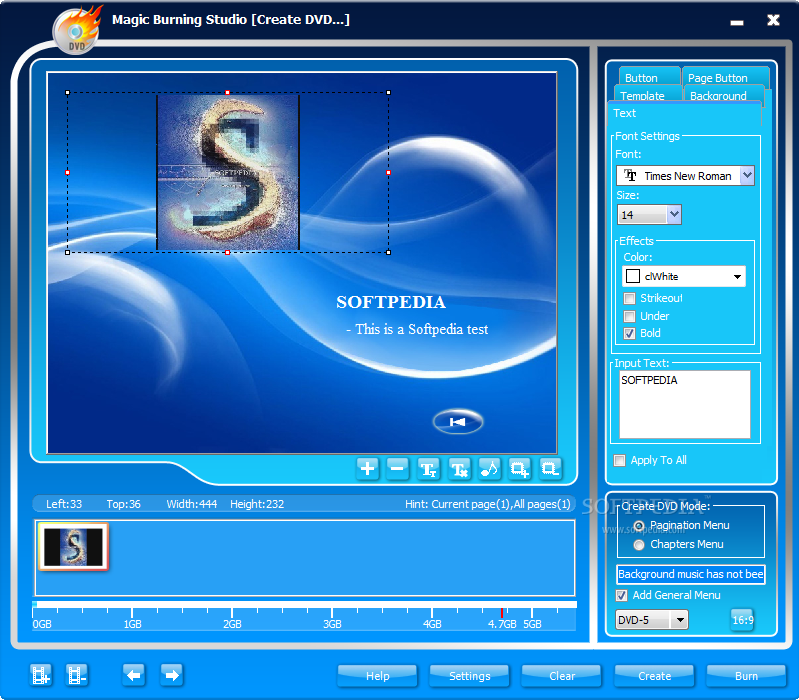Click the SOFTPEDIA title text in preview
This screenshot has width=799, height=700.
click(391, 302)
